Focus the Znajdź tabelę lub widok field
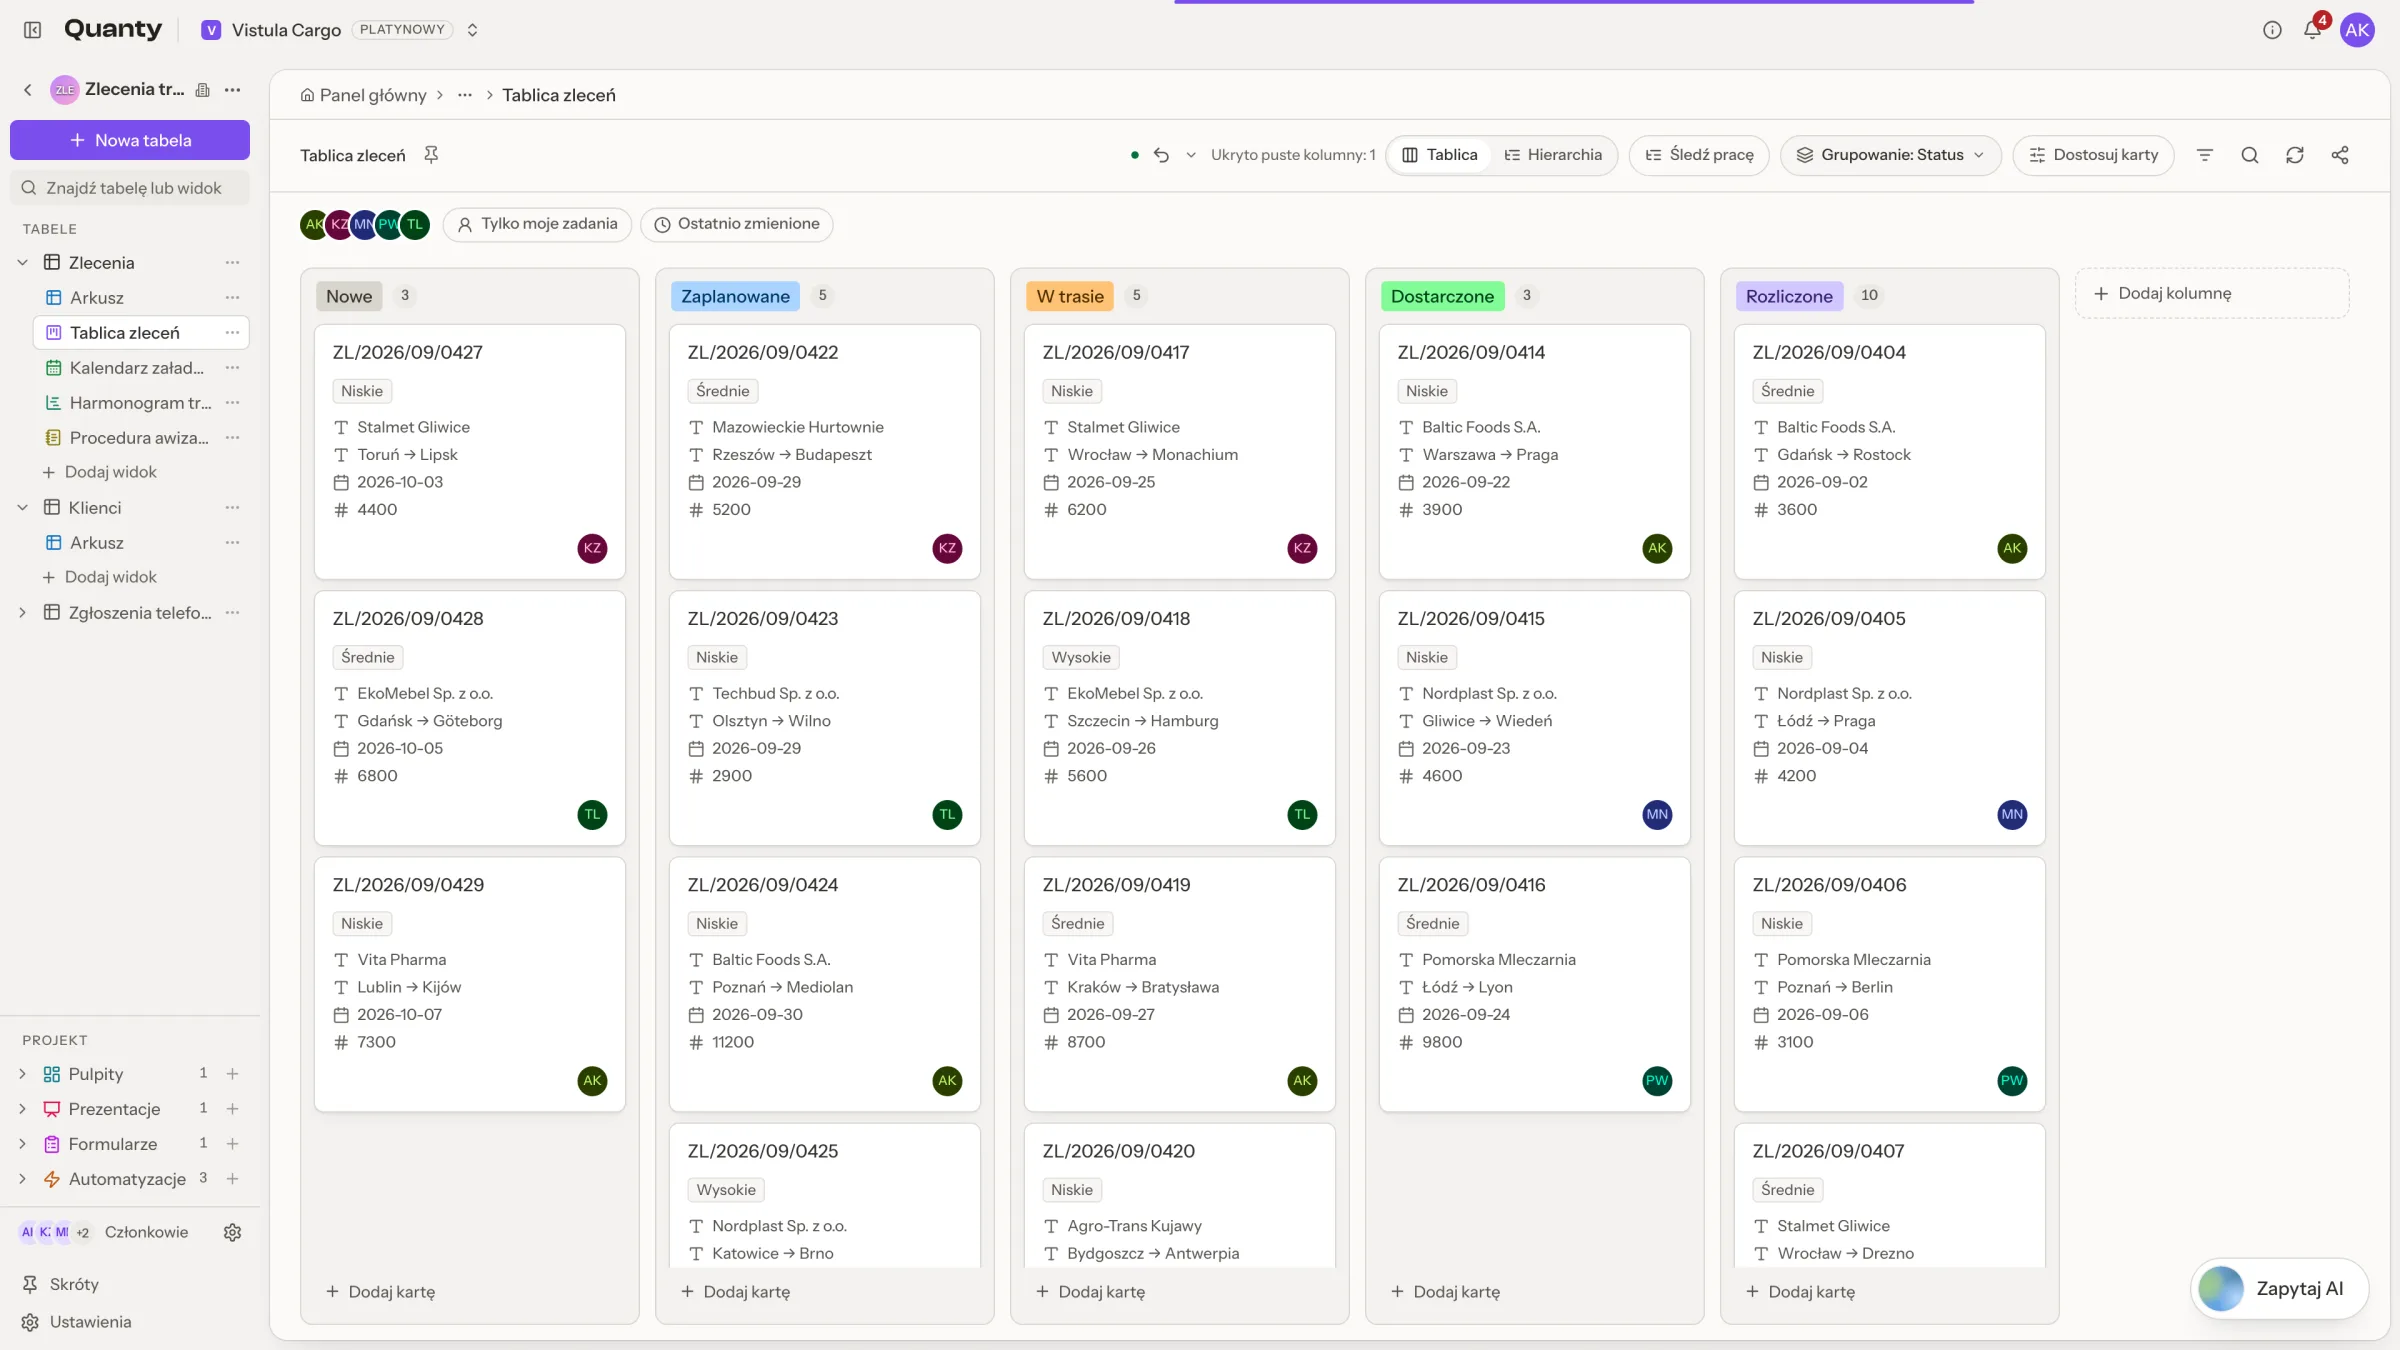2400x1350 pixels. [x=130, y=188]
